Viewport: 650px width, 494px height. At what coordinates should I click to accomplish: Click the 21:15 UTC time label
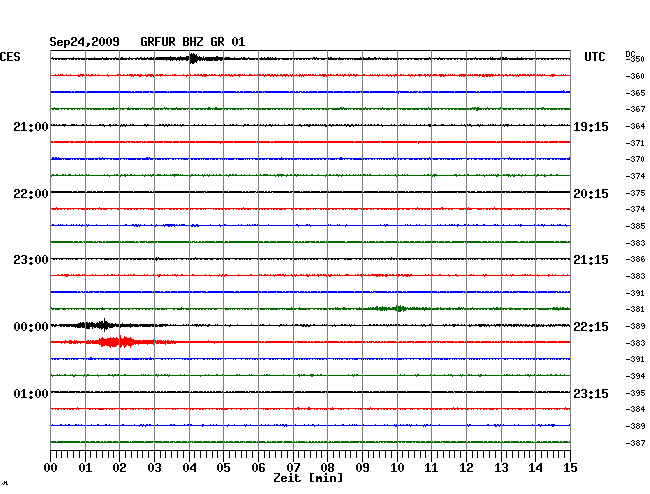tap(591, 260)
